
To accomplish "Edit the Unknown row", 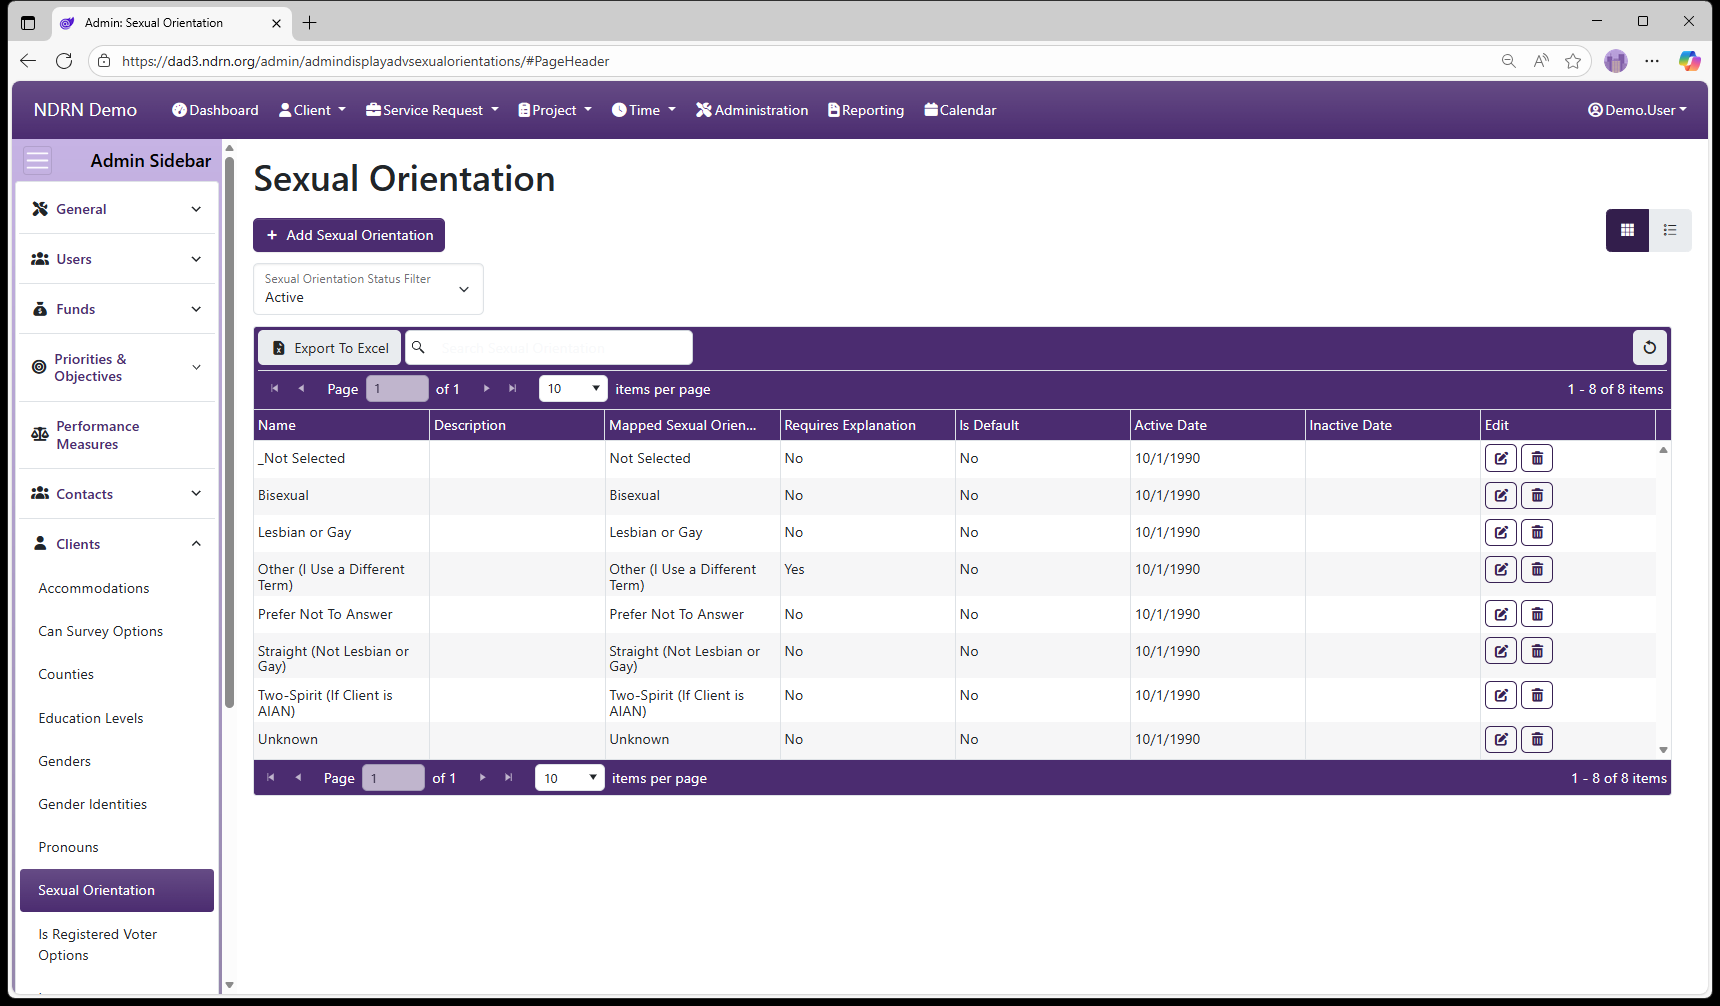I will click(1501, 739).
